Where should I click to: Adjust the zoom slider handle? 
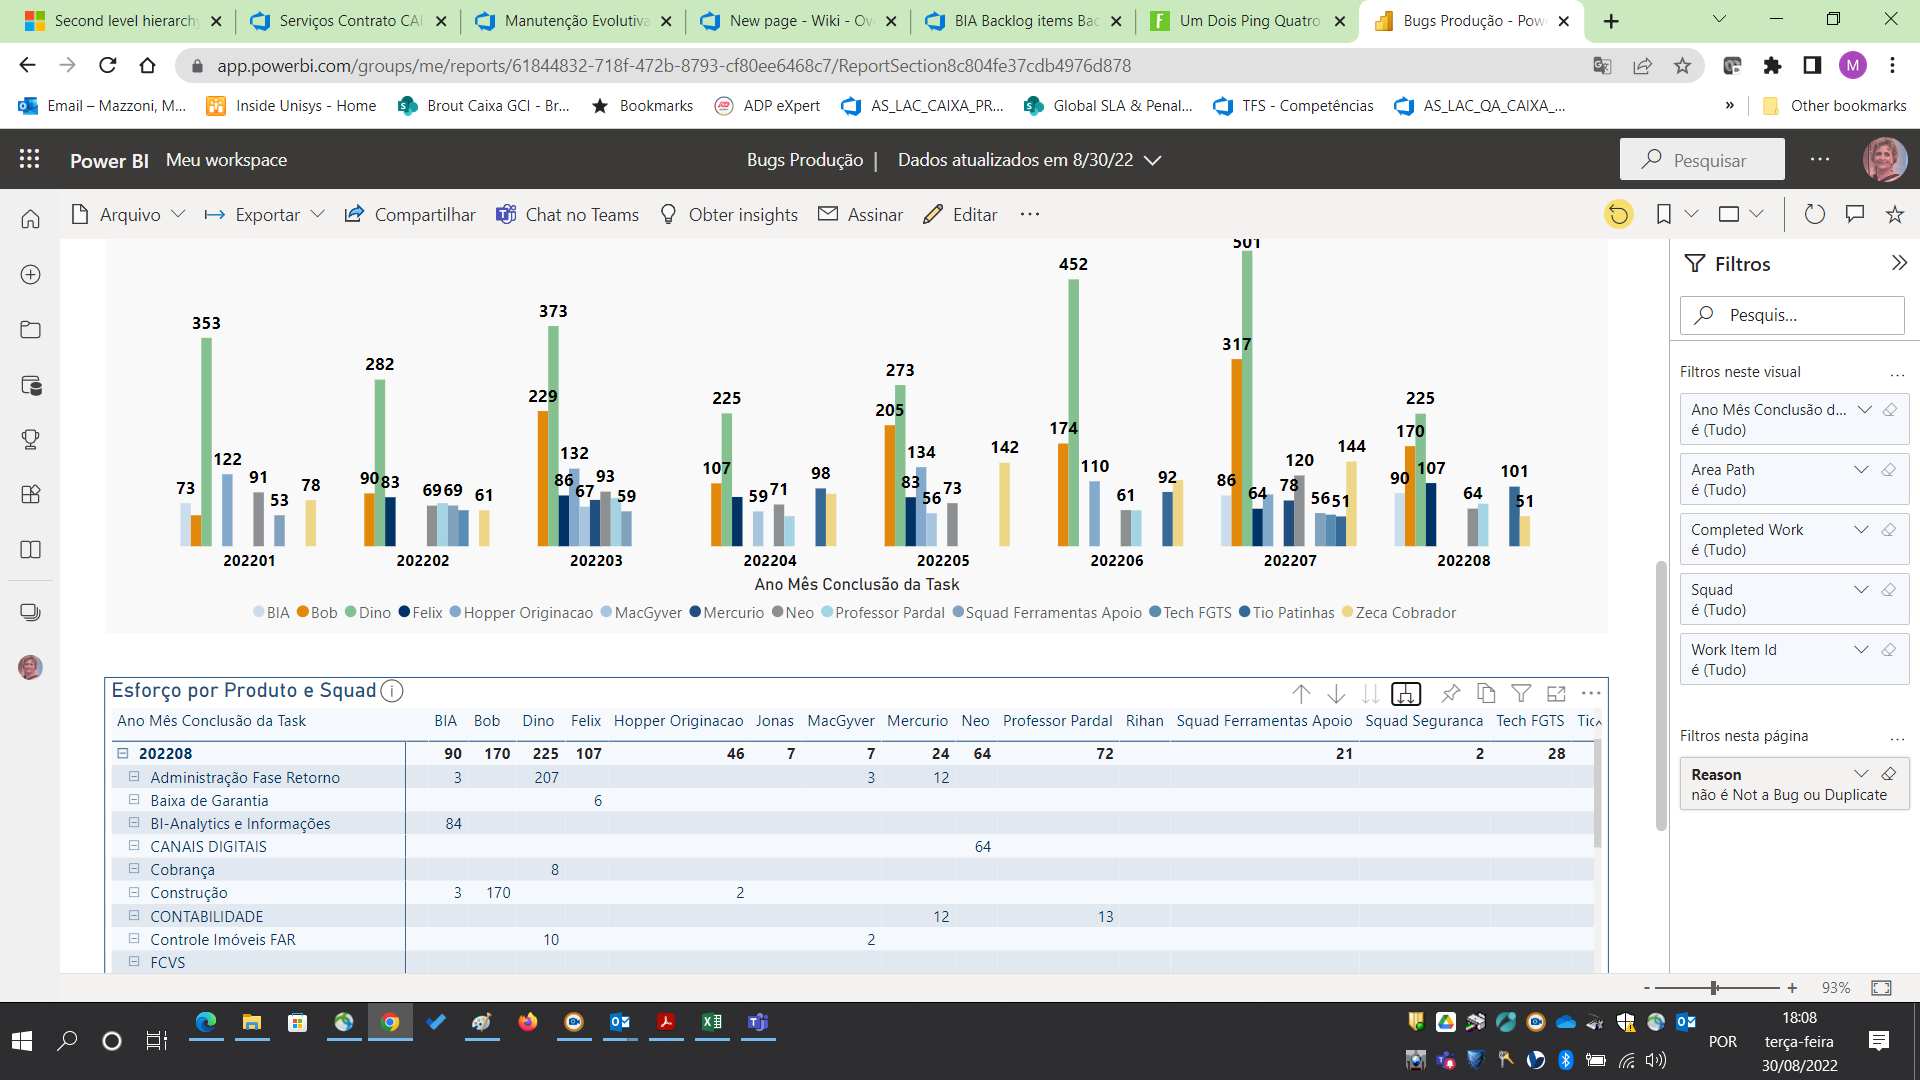1714,988
